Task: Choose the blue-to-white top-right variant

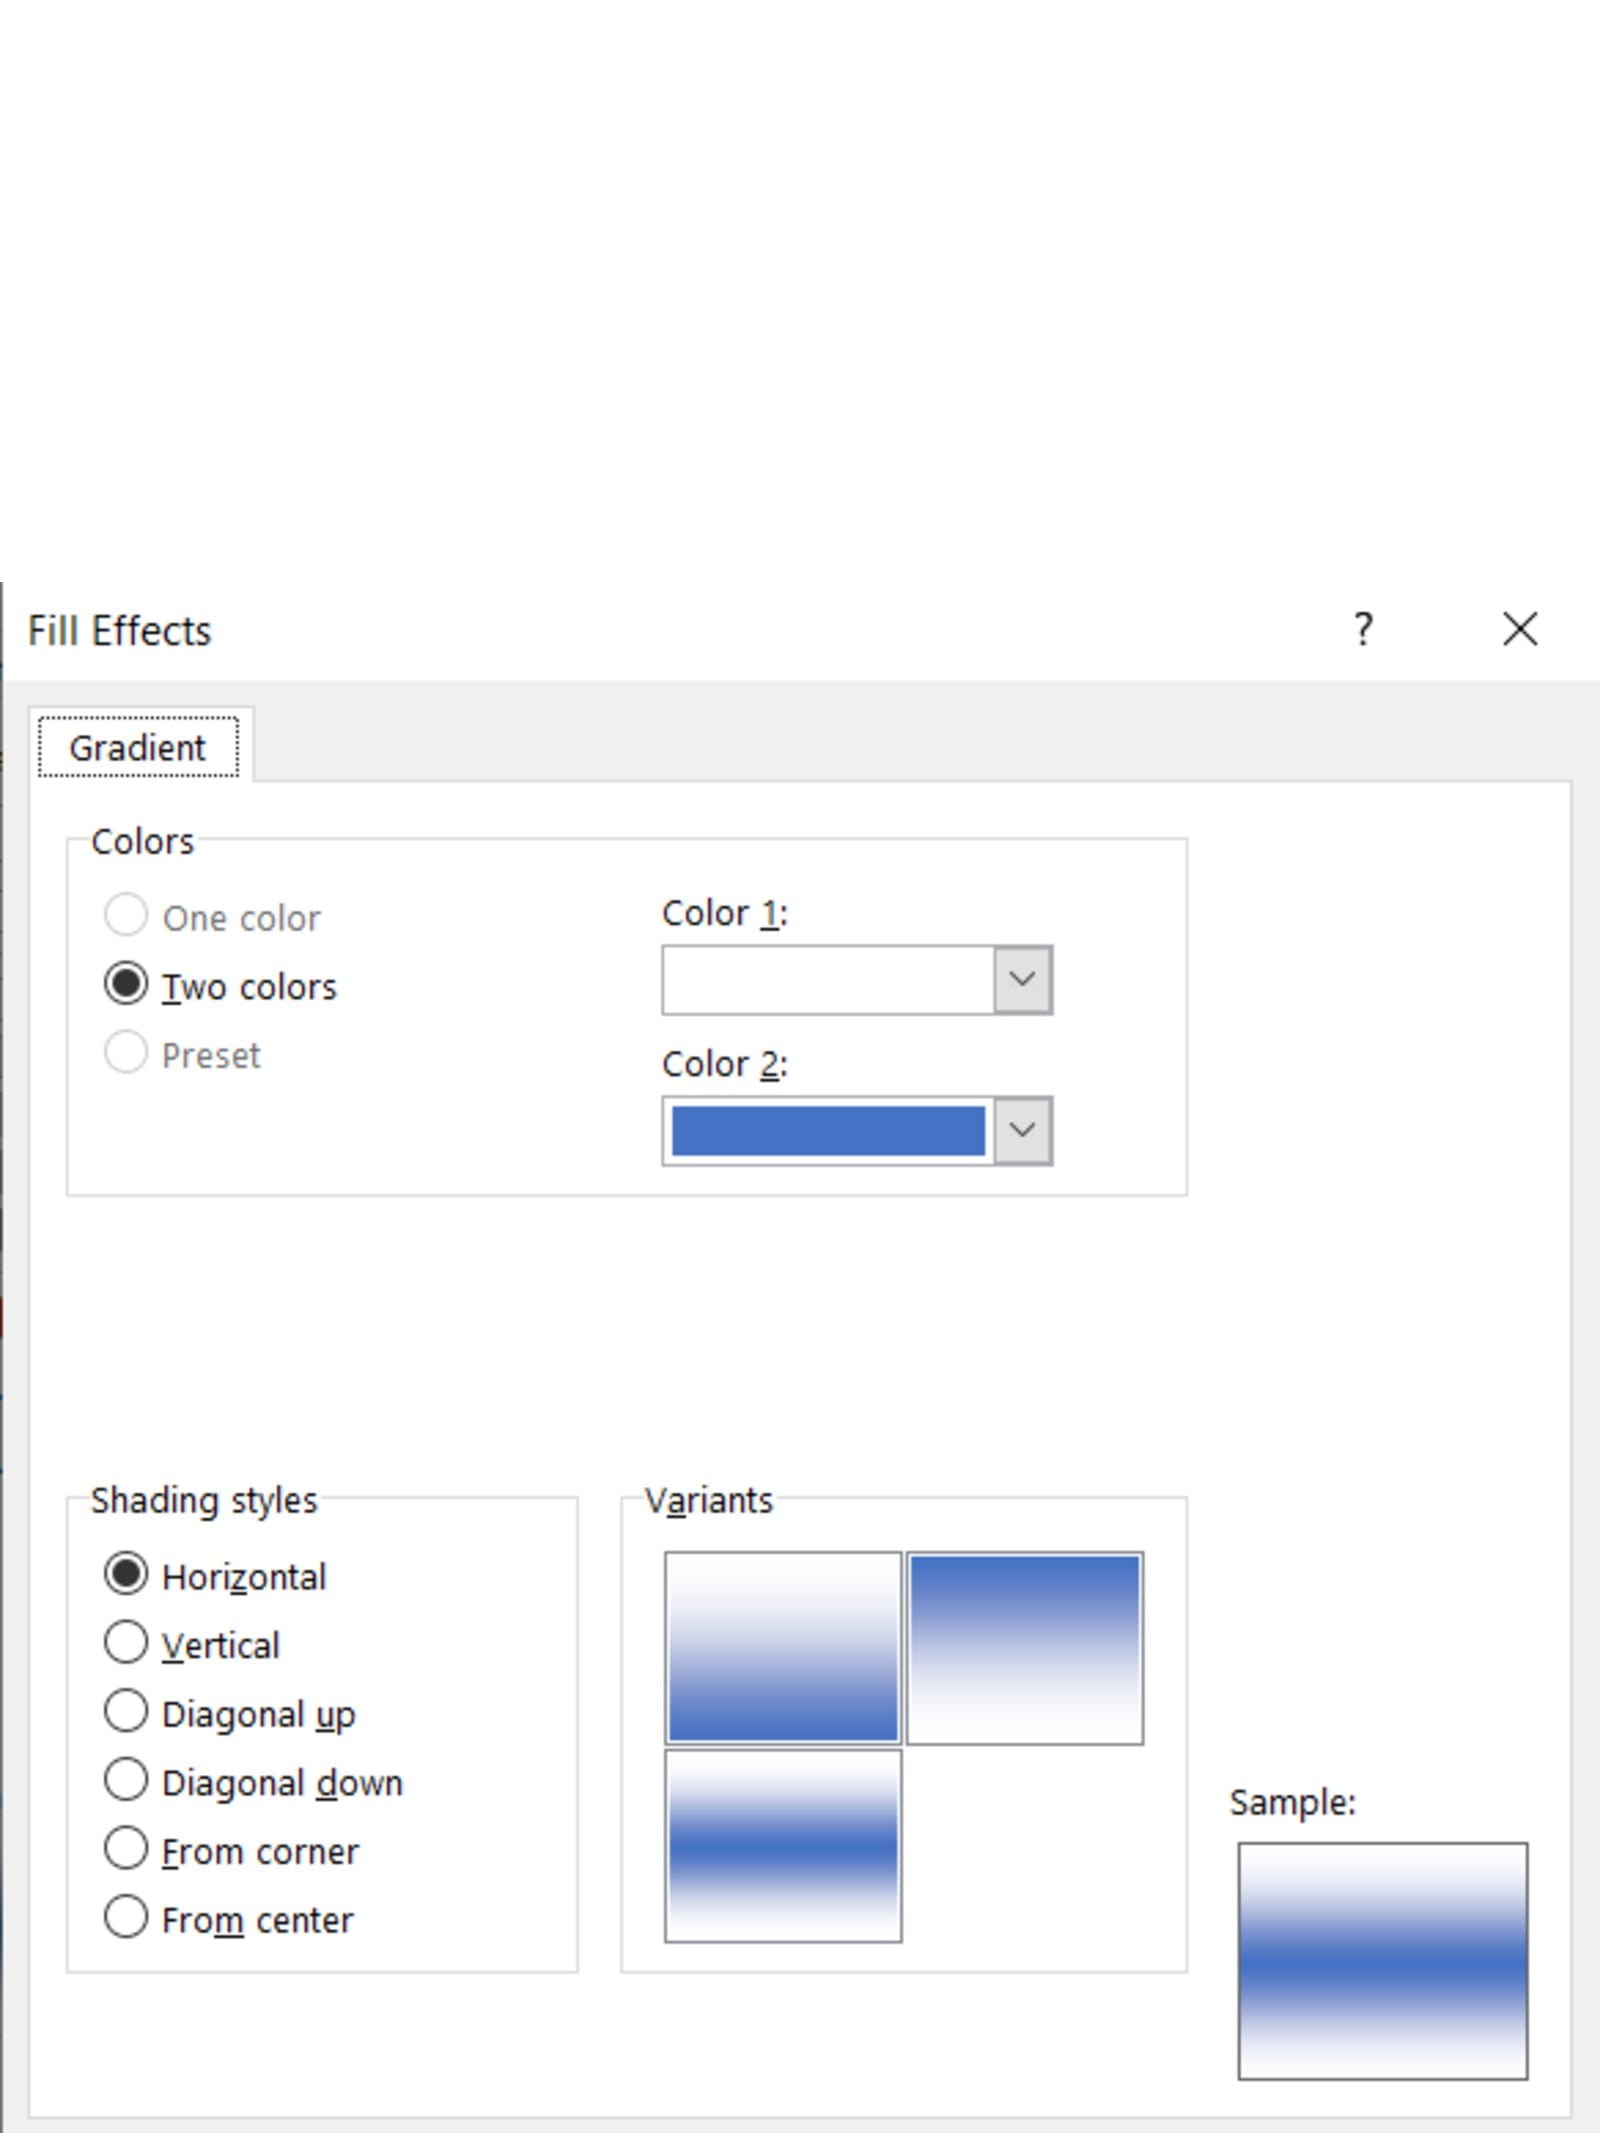Action: pyautogui.click(x=1025, y=1648)
